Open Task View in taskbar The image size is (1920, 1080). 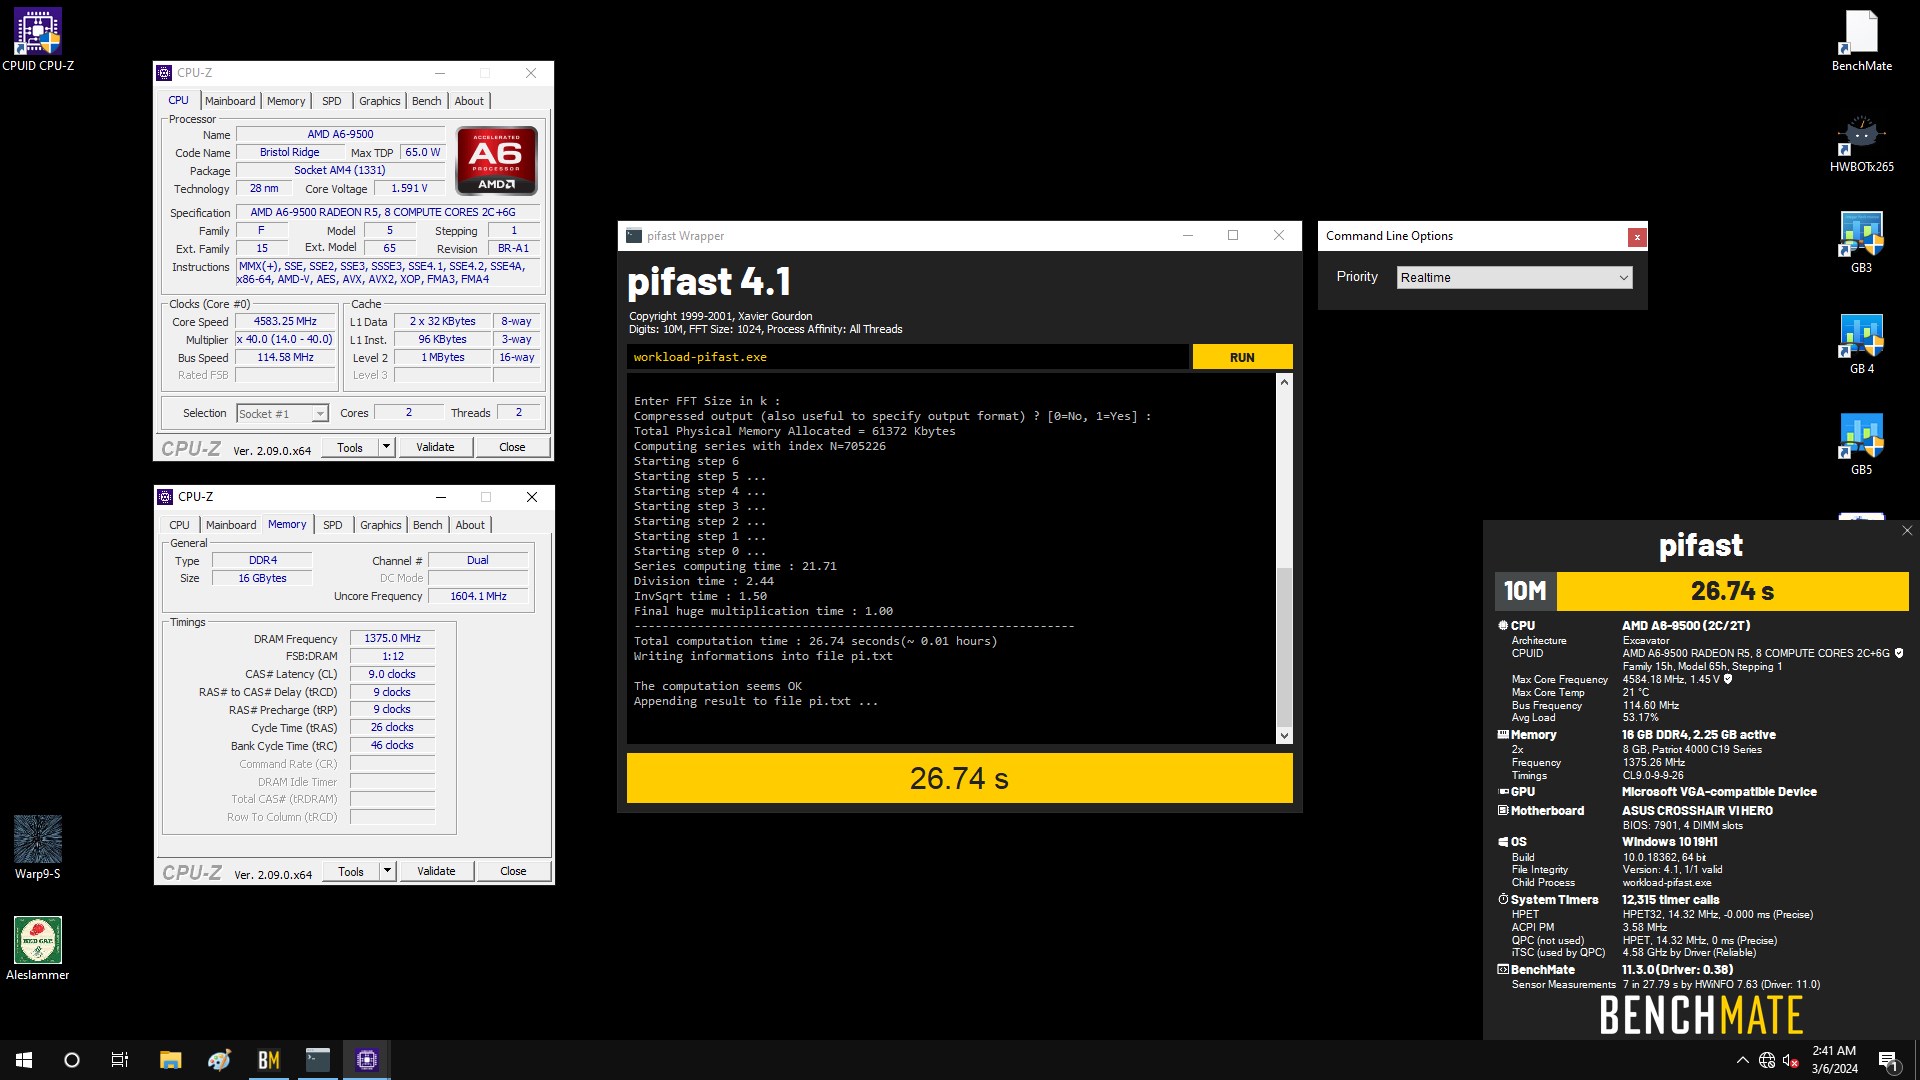click(x=120, y=1060)
